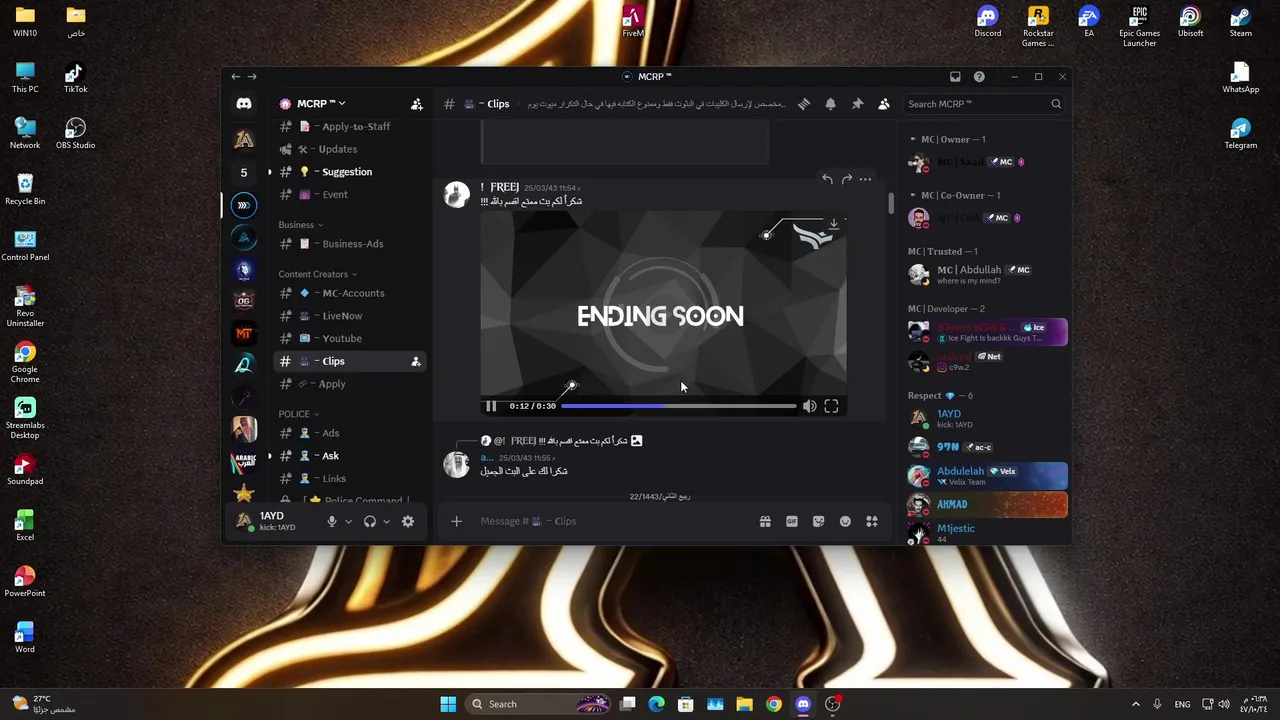Open the ARABIC server icon in sidebar
The image size is (1280, 720).
244,462
